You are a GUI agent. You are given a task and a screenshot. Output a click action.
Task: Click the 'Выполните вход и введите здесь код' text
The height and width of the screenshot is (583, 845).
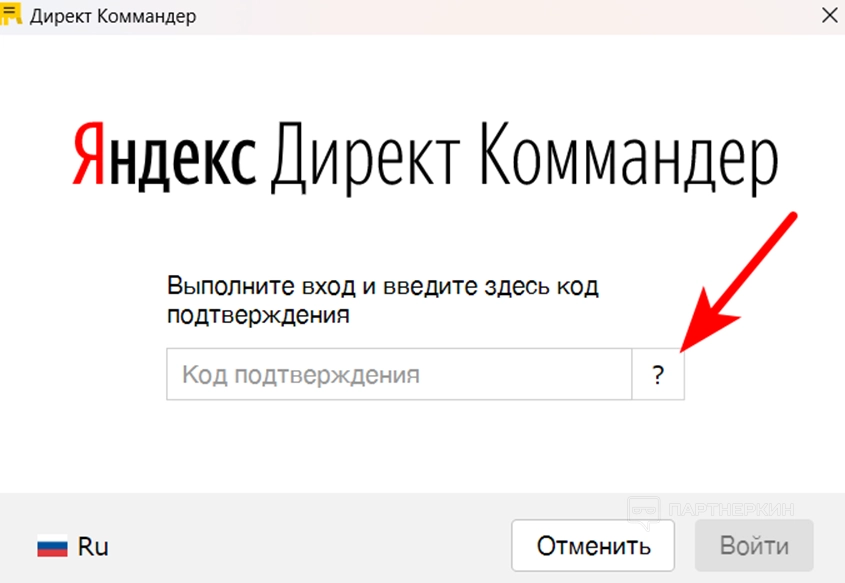(383, 286)
